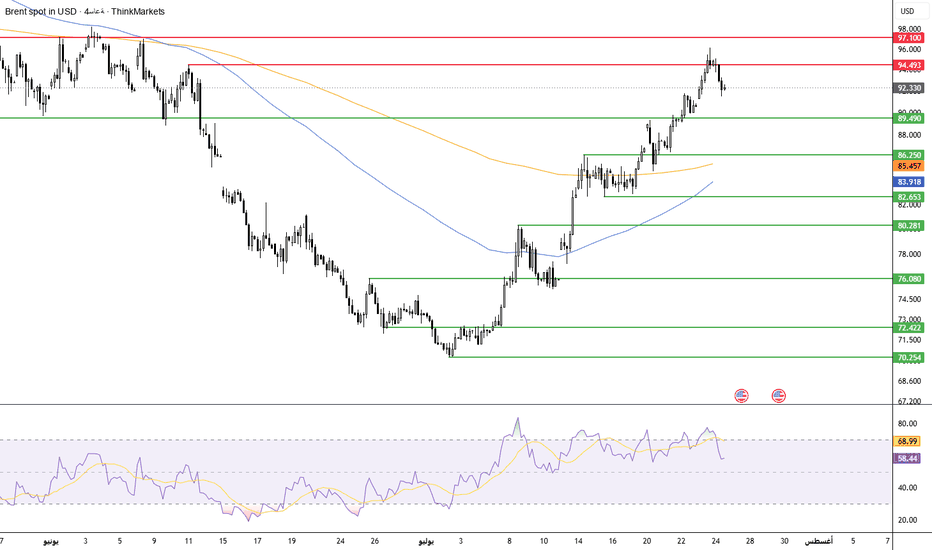Click the 67.200 price axis tick
932x550 pixels.
point(909,401)
